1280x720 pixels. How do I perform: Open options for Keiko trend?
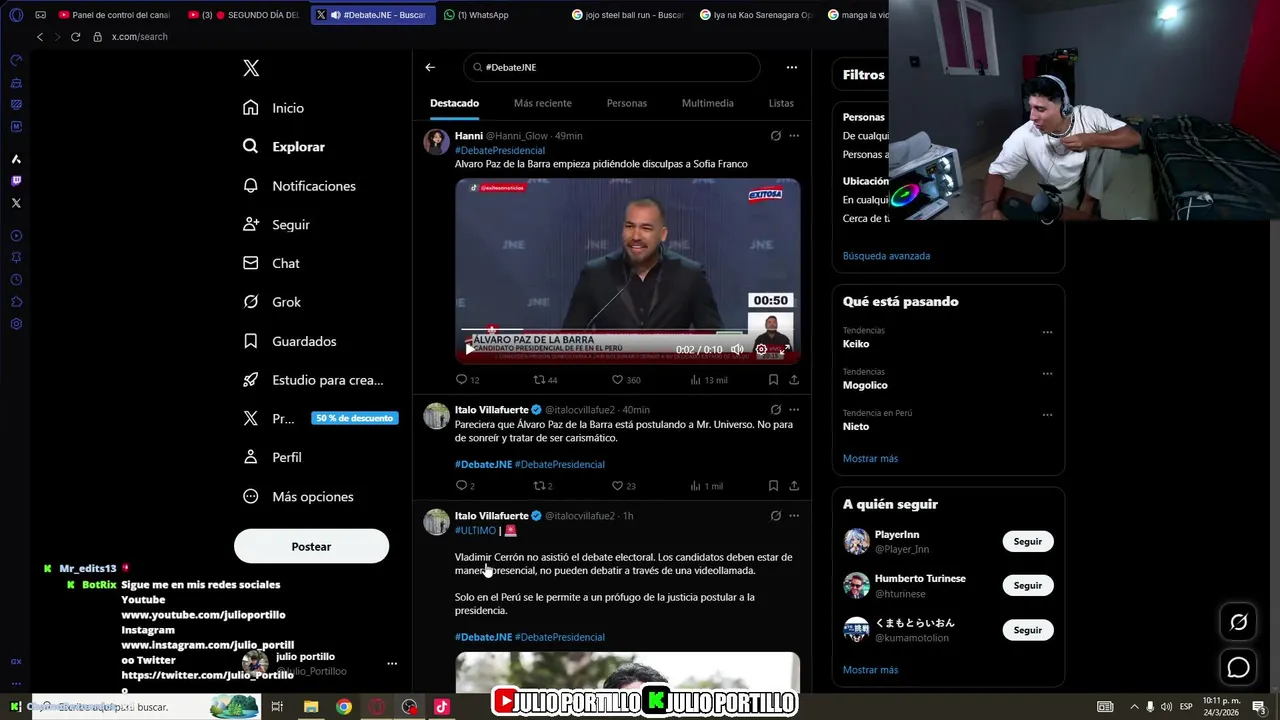(1047, 332)
